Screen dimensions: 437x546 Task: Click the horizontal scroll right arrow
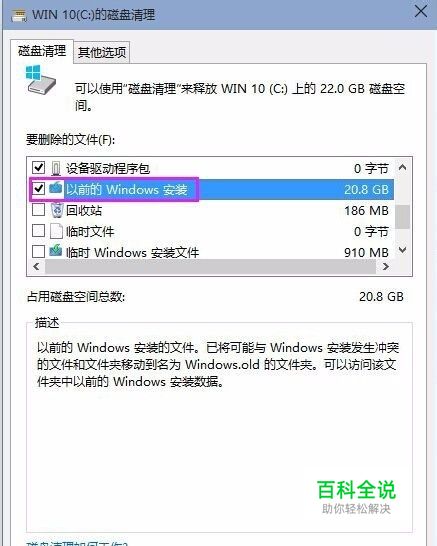click(385, 267)
